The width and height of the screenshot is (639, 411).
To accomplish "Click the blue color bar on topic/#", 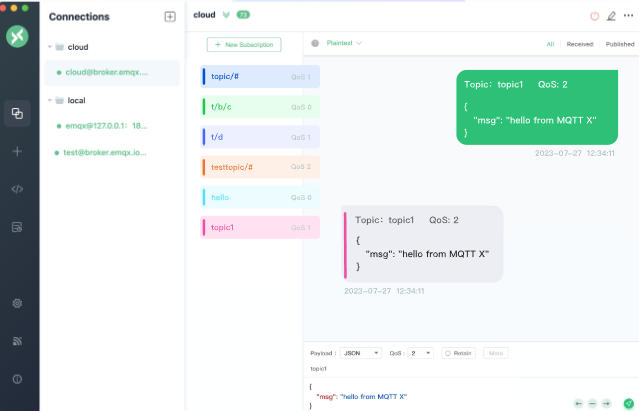I will [204, 77].
